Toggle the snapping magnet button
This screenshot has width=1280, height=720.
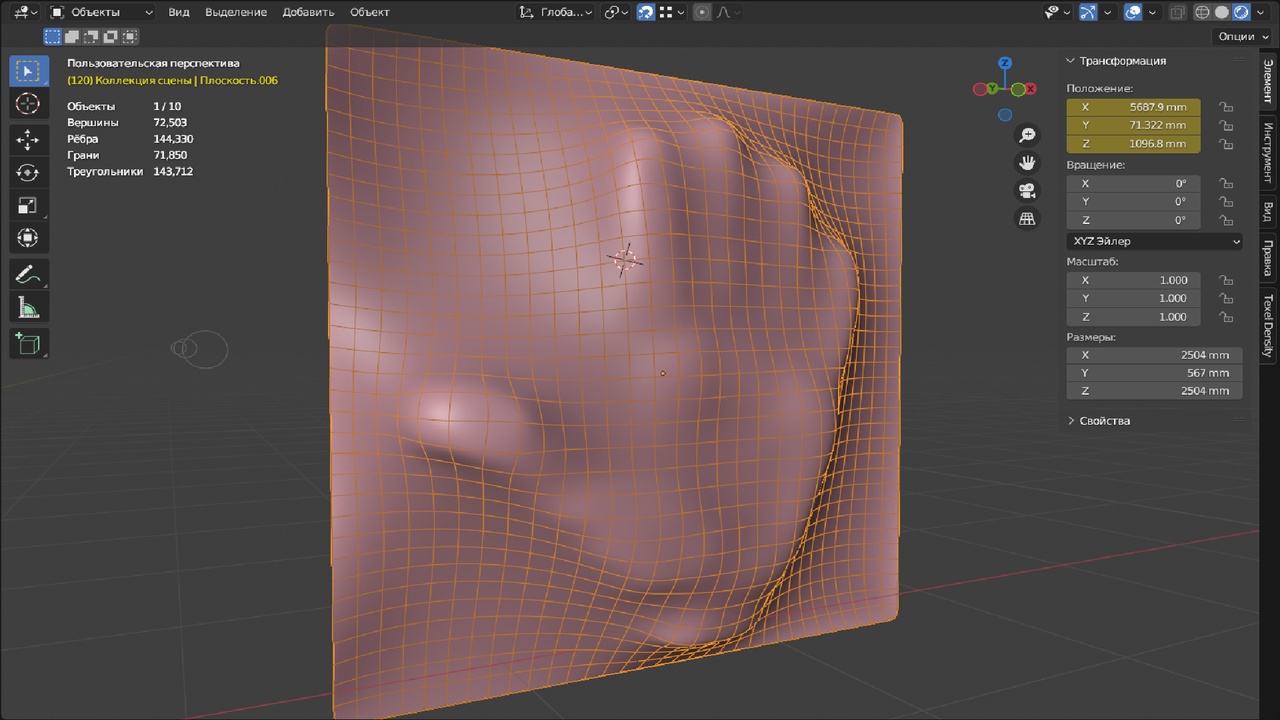click(x=646, y=12)
